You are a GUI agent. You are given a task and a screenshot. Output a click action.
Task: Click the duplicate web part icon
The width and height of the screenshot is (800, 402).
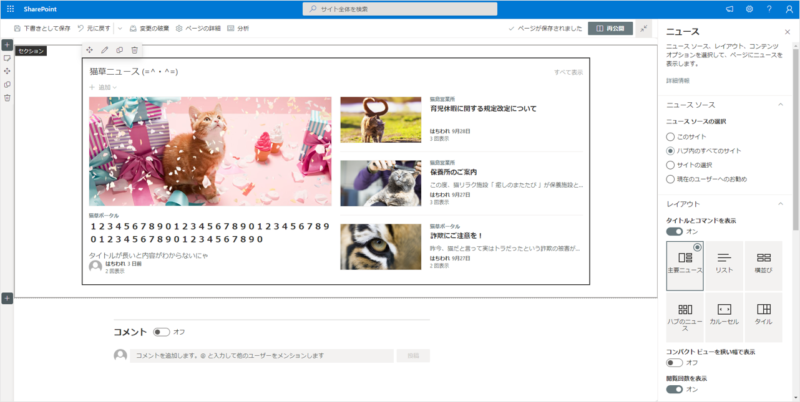click(x=119, y=50)
